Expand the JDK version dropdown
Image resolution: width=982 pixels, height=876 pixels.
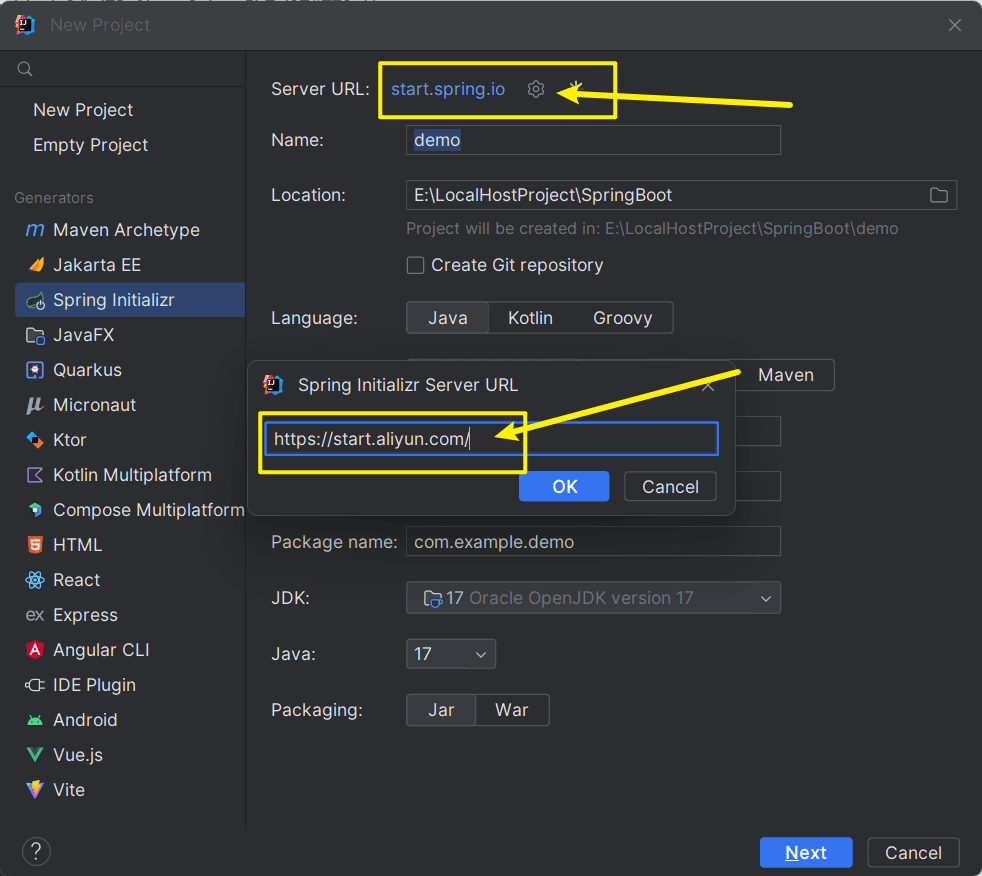click(x=593, y=598)
